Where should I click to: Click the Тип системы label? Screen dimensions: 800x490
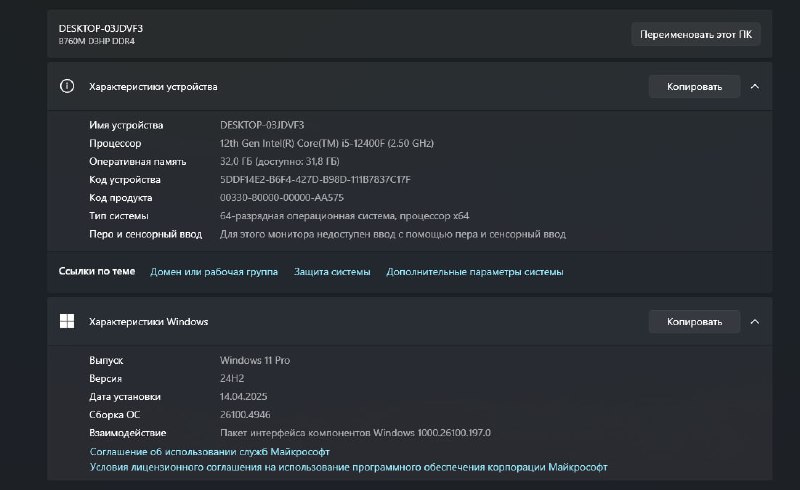click(118, 216)
